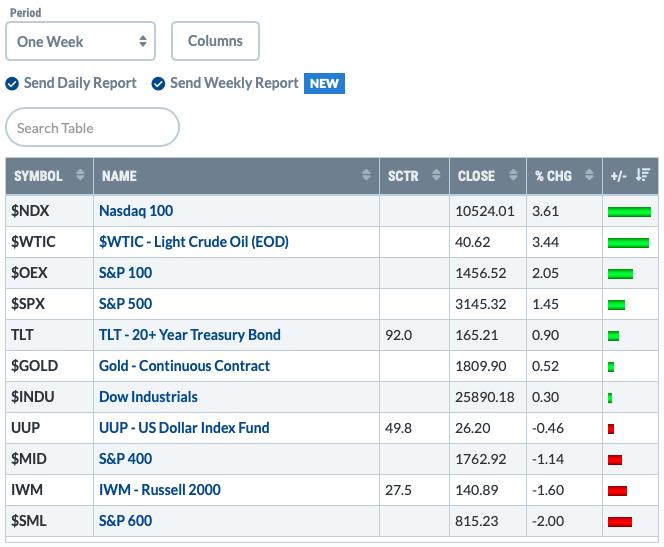Click the Columns button
The image size is (664, 547).
click(x=215, y=41)
